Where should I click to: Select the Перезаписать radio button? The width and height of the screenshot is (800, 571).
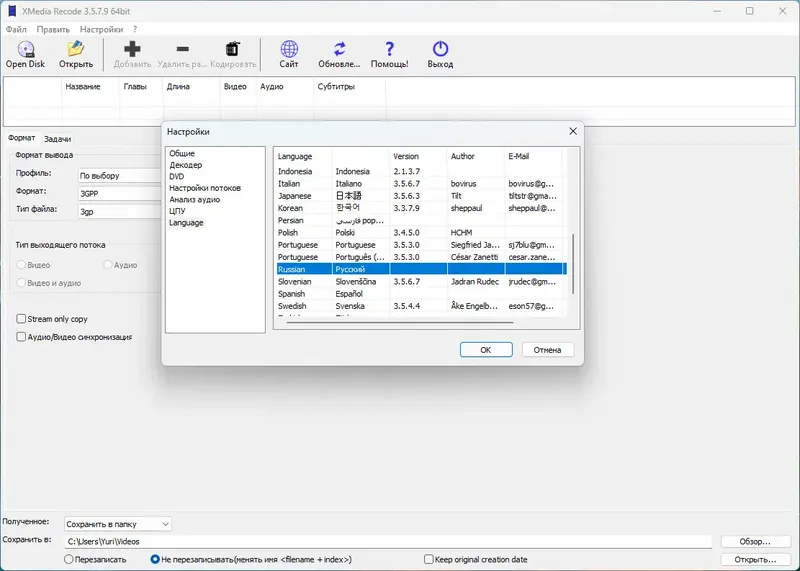coord(68,559)
